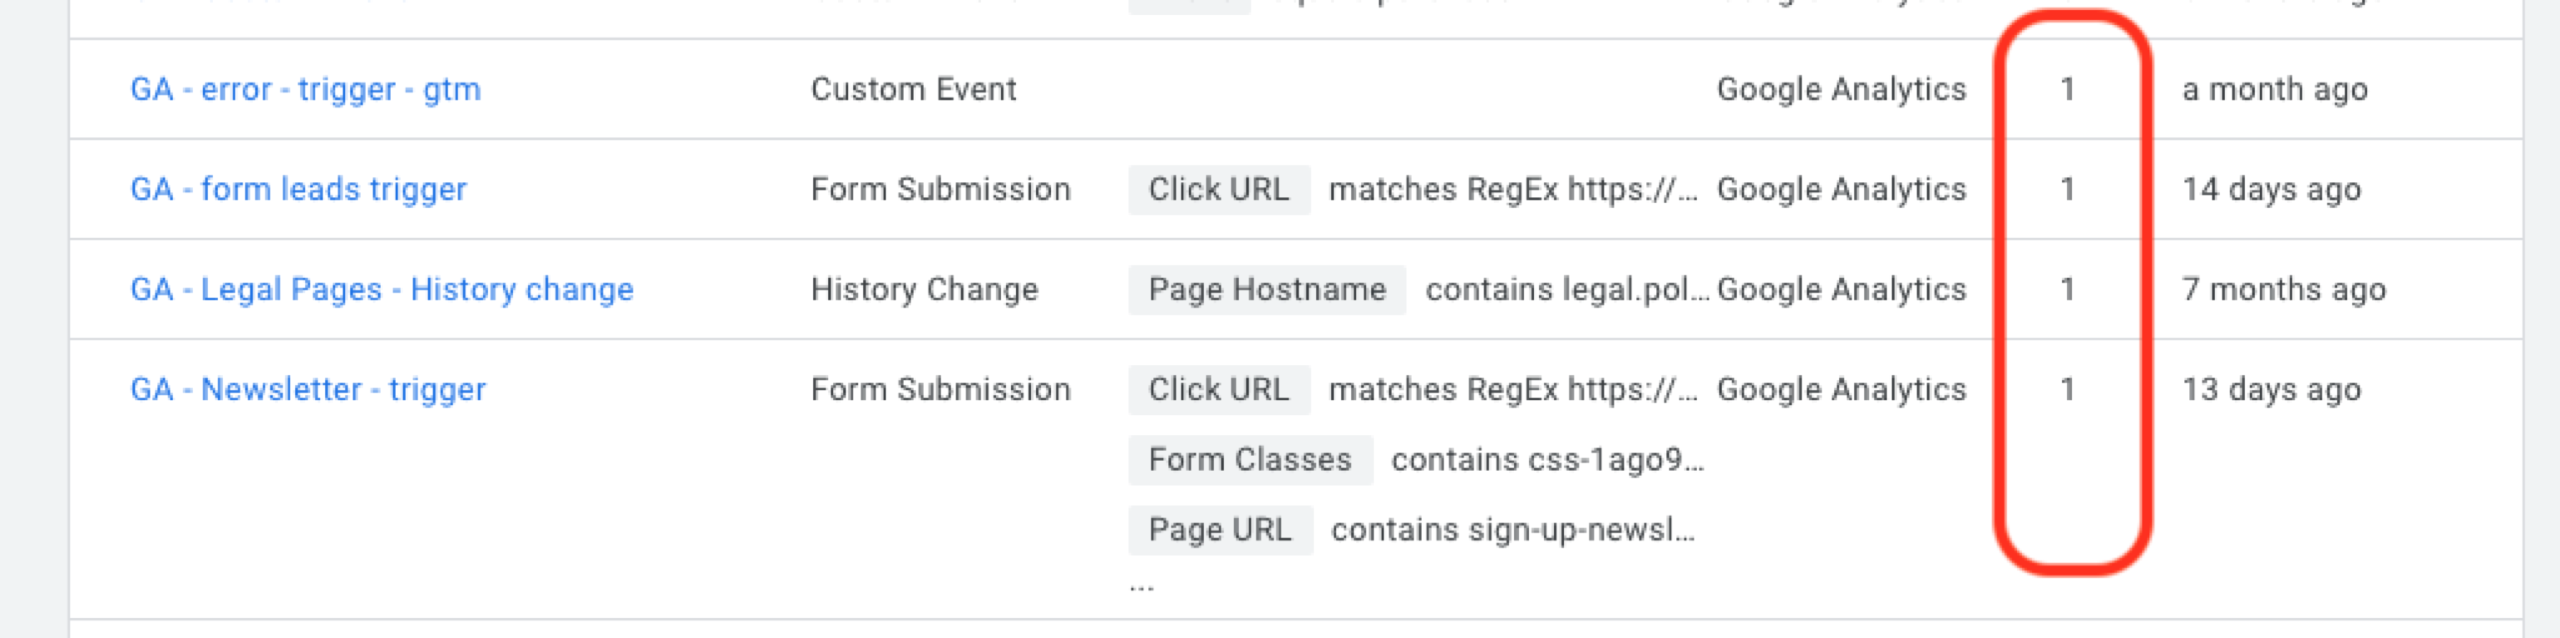Click Google Analytics folder in error trigger row
This screenshot has height=638, width=2560.
[x=1841, y=90]
